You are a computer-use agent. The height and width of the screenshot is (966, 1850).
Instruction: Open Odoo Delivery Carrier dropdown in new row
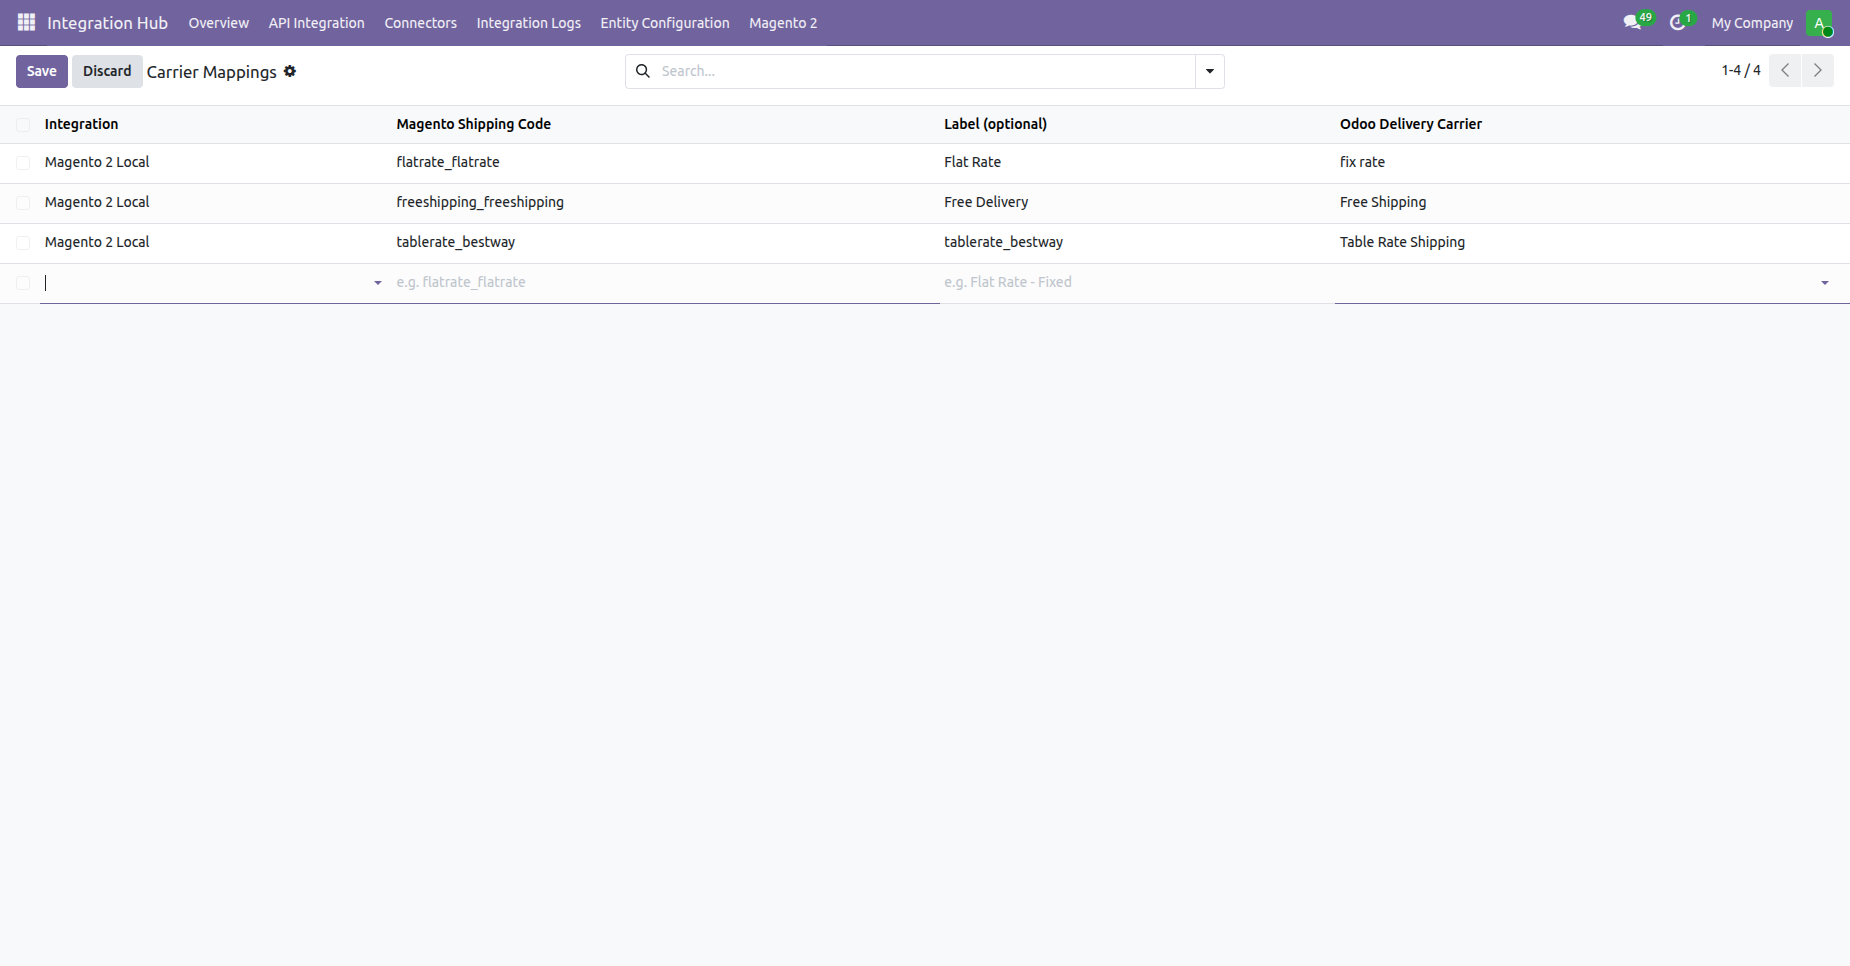[1825, 283]
